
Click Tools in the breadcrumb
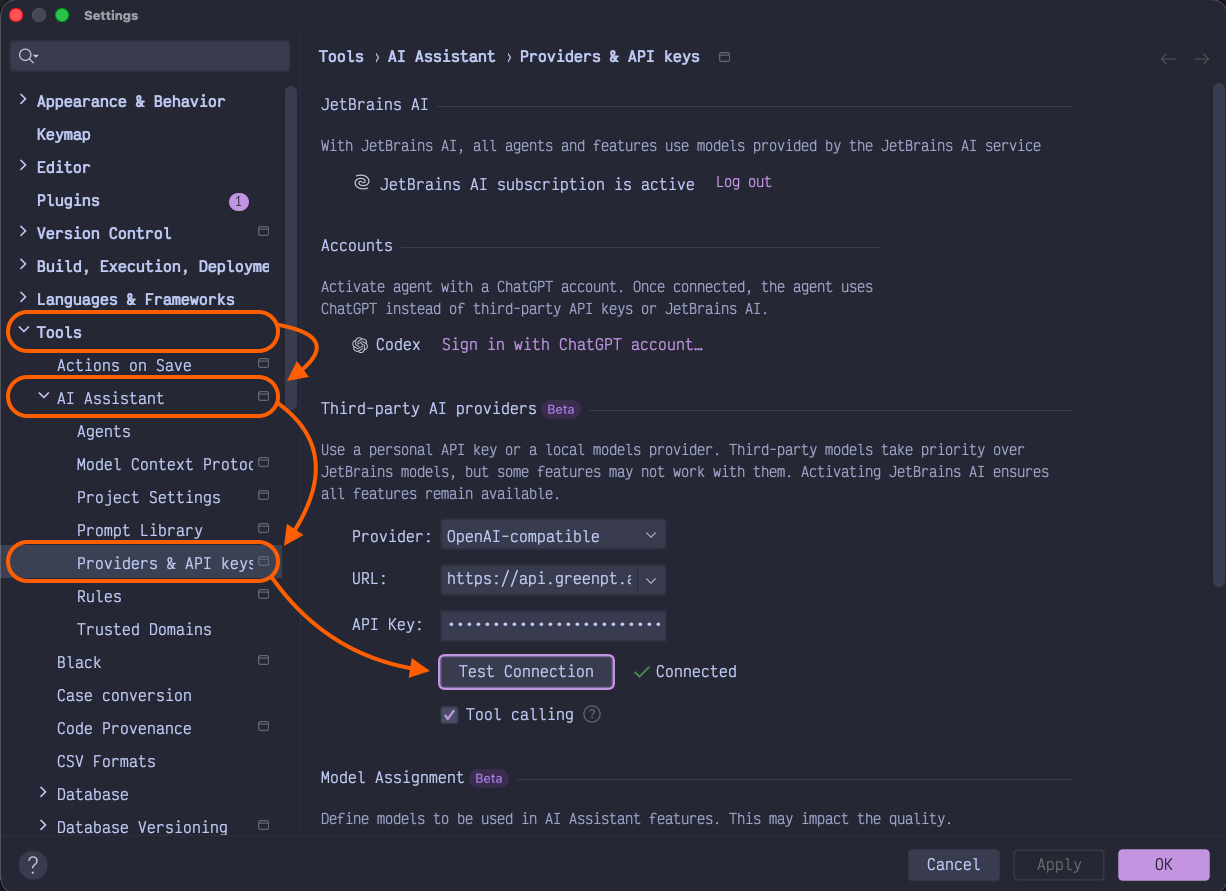[x=341, y=56]
